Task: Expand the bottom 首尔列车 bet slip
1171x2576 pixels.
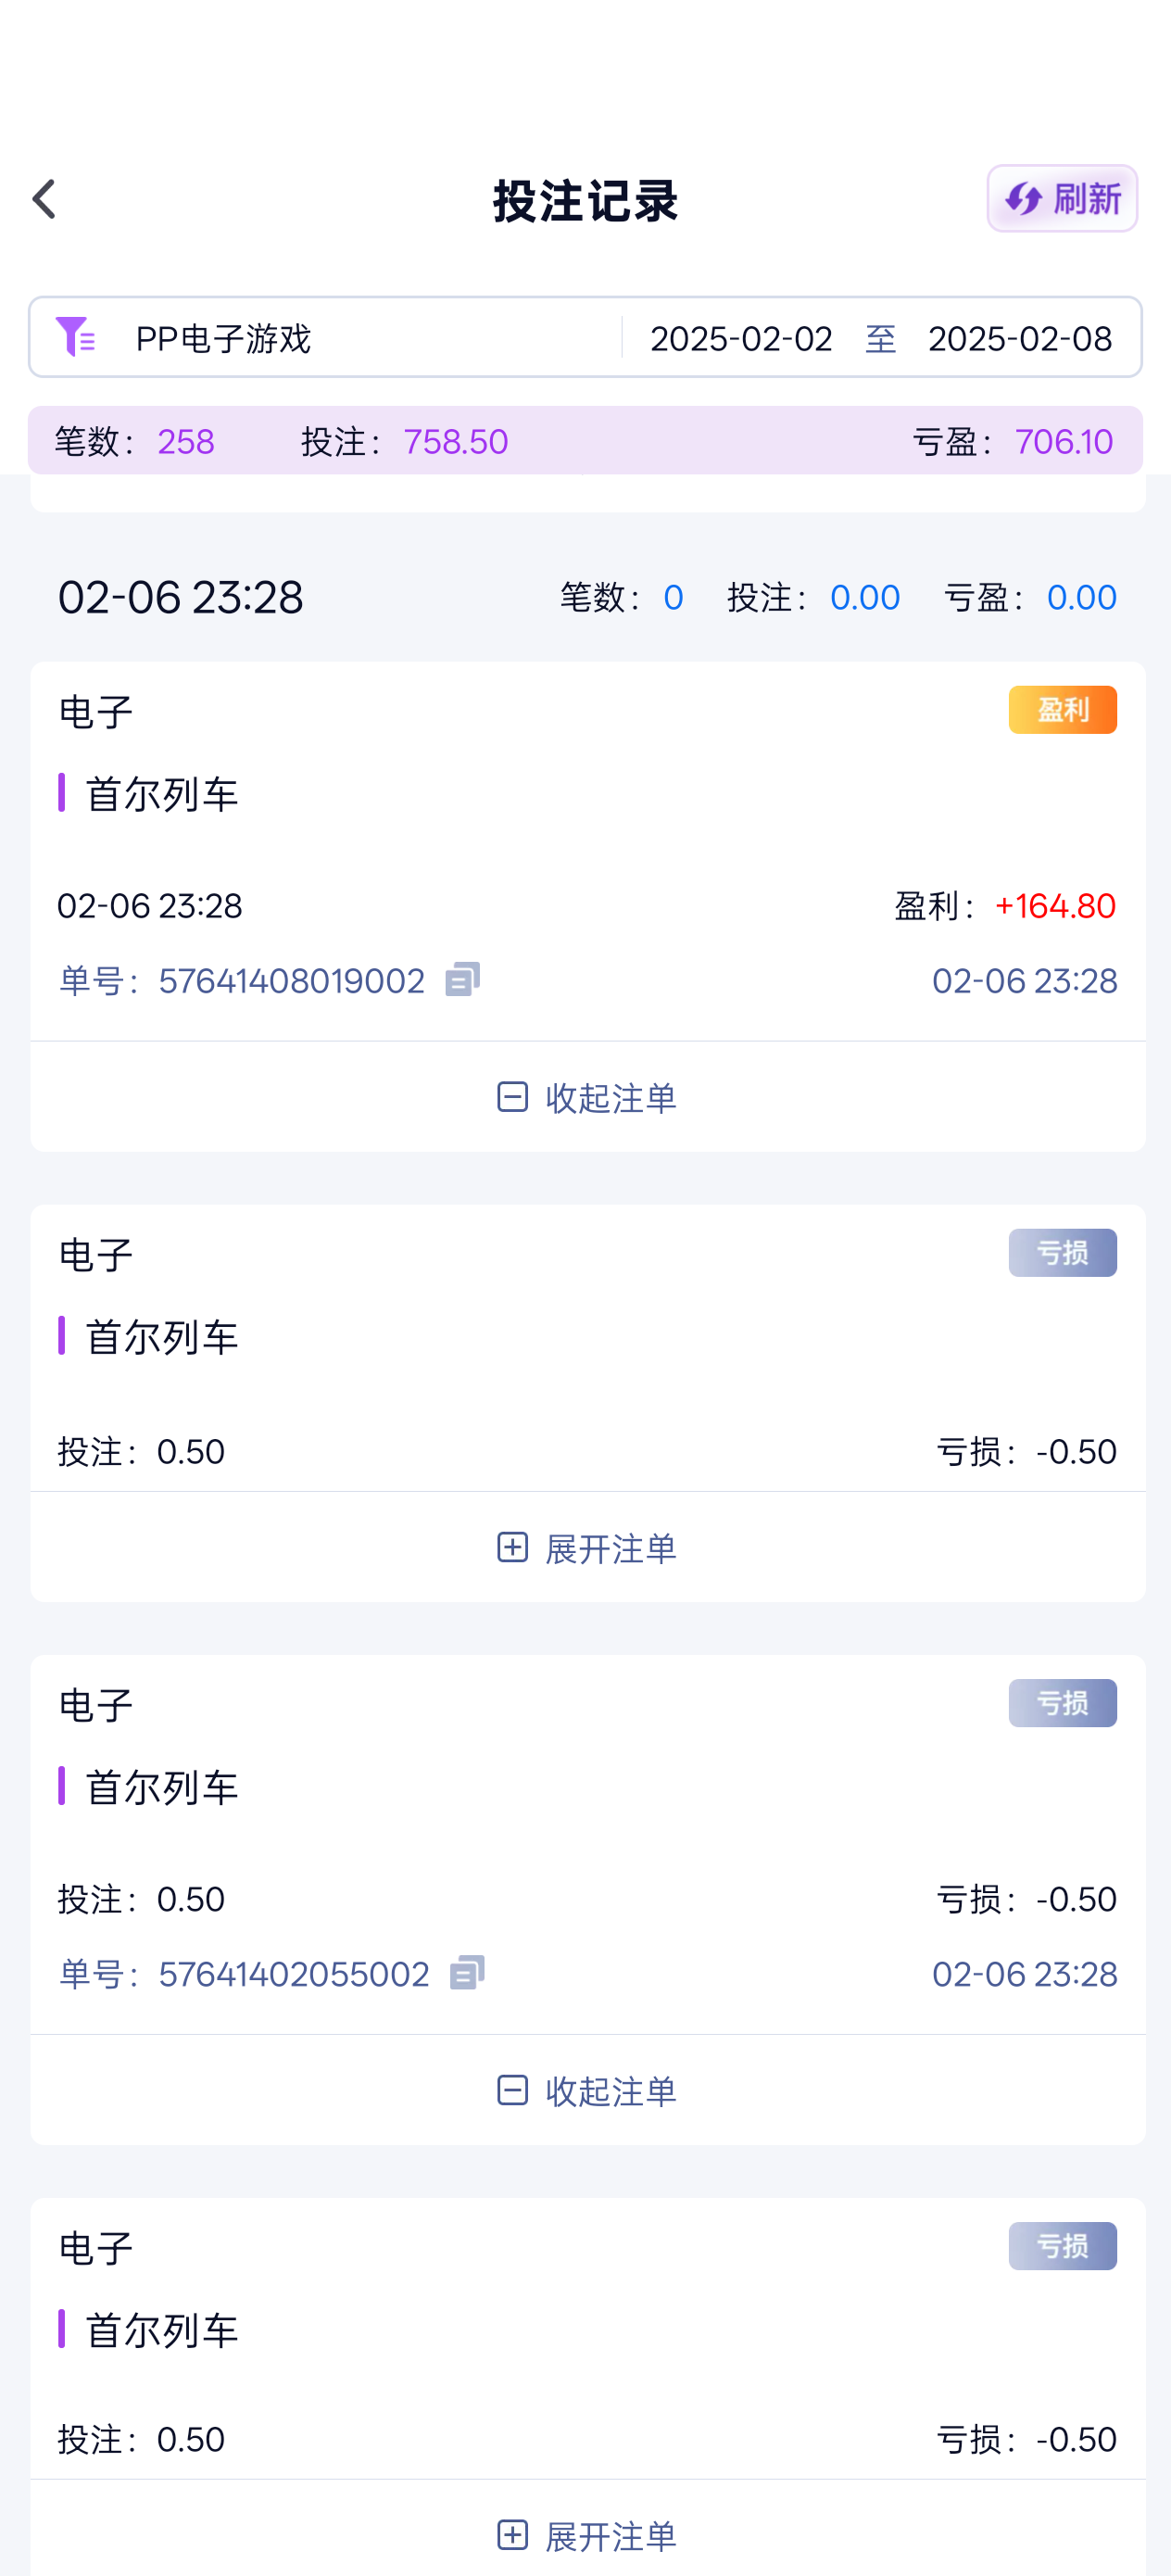Action: [x=587, y=2535]
